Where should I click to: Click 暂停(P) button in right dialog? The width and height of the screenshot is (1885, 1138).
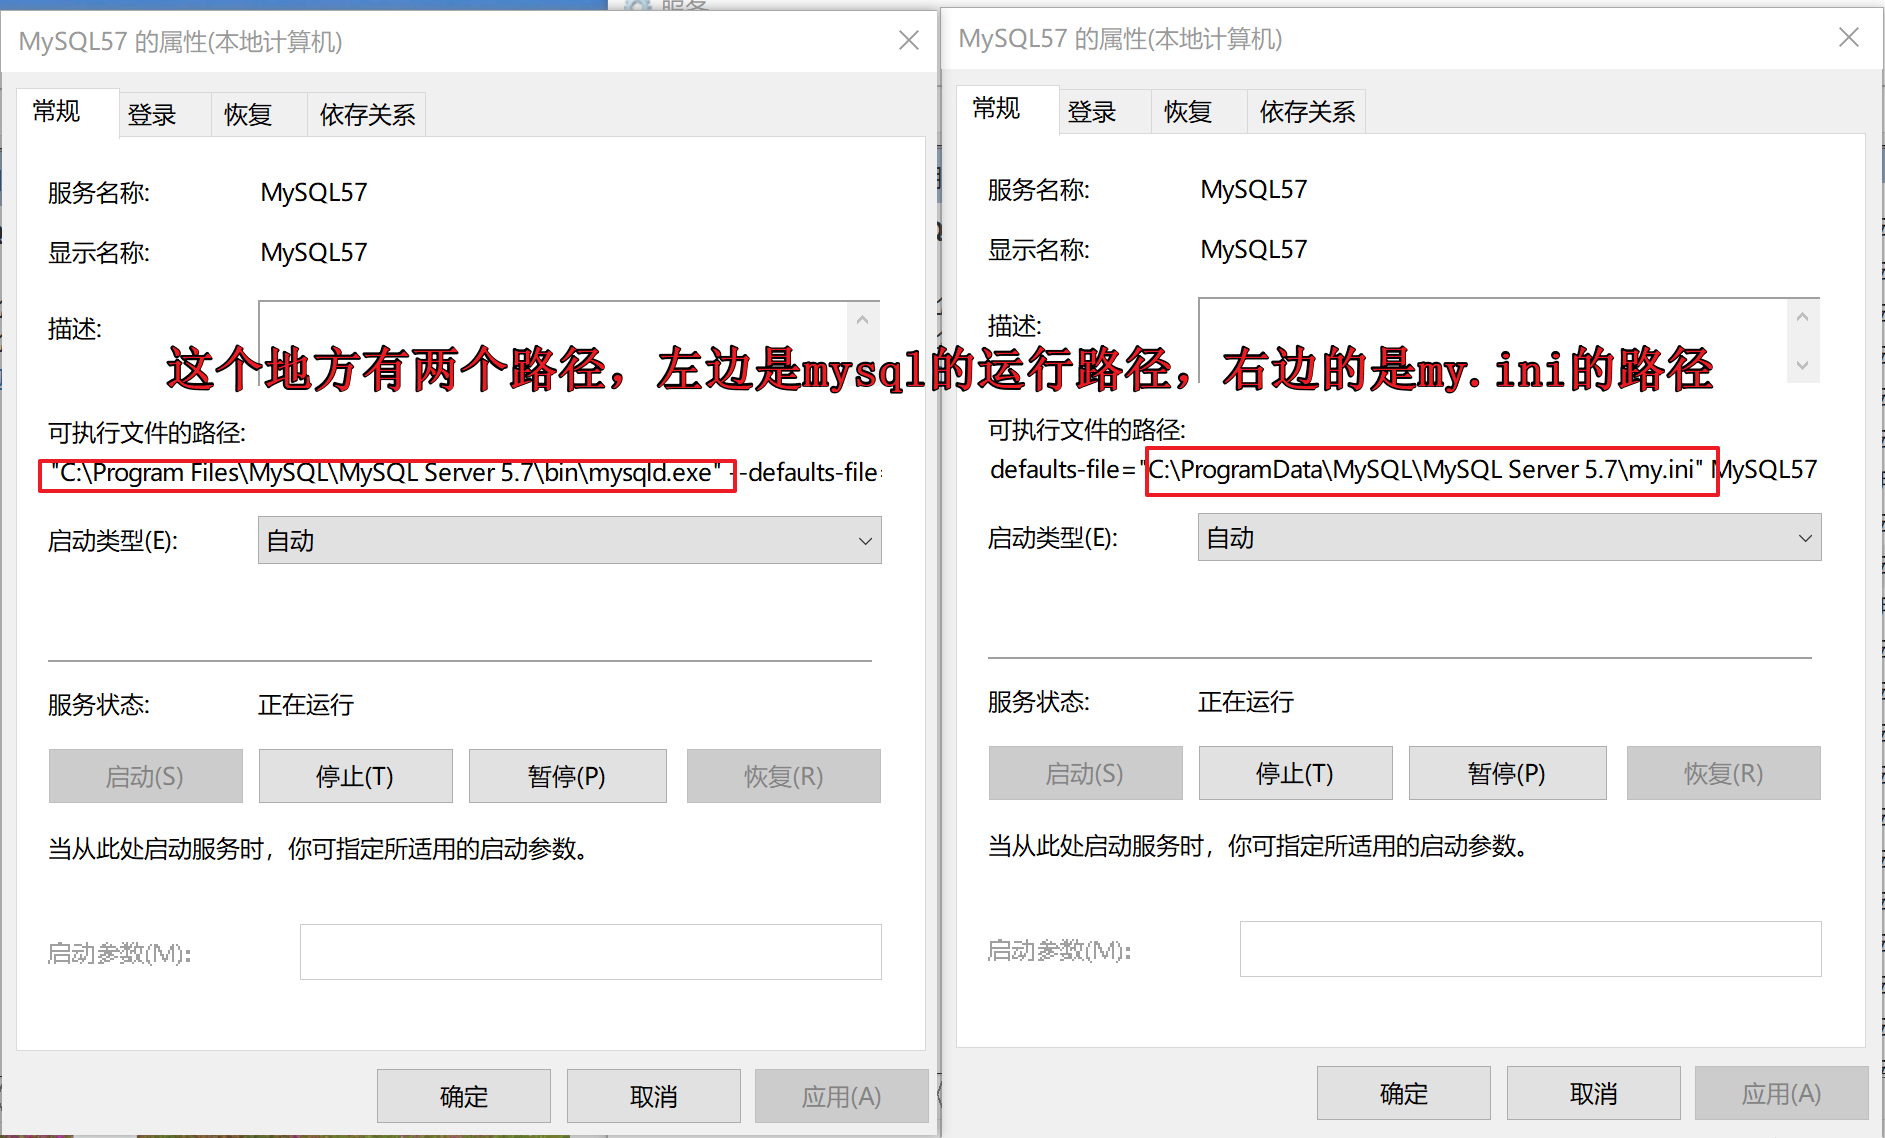point(1507,773)
